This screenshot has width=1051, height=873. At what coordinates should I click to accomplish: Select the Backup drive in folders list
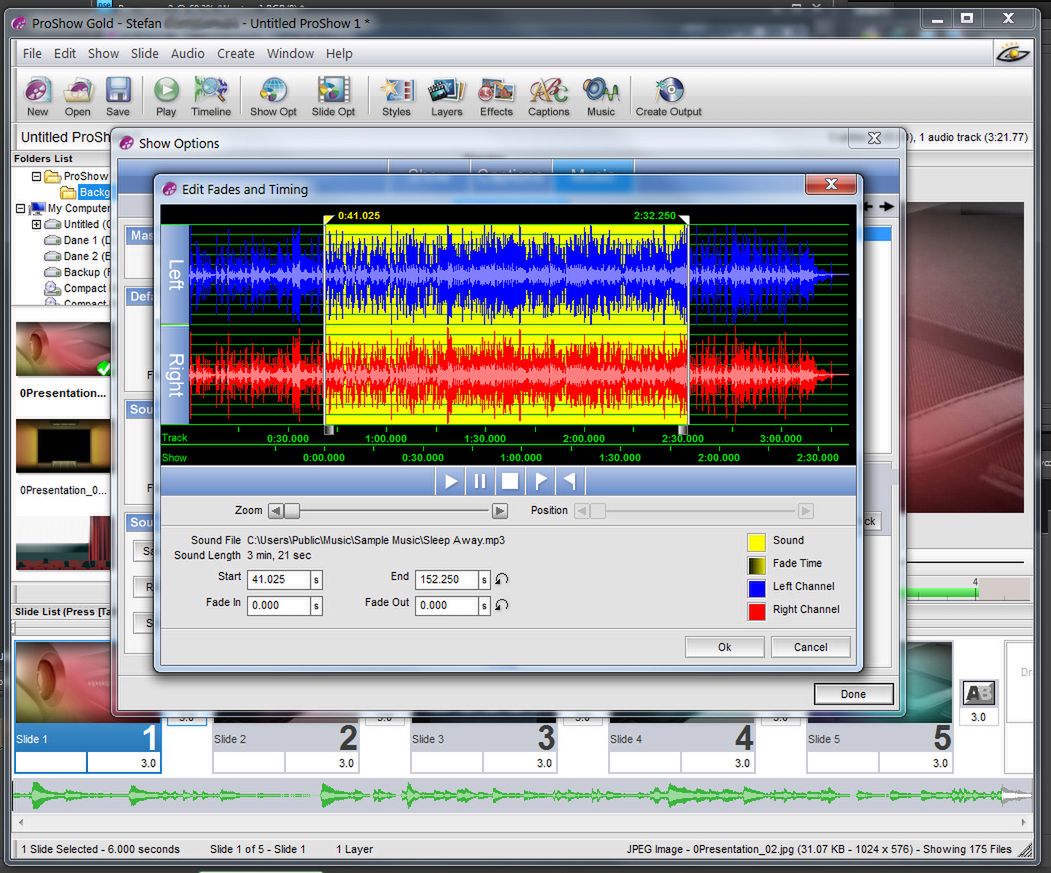[x=77, y=272]
